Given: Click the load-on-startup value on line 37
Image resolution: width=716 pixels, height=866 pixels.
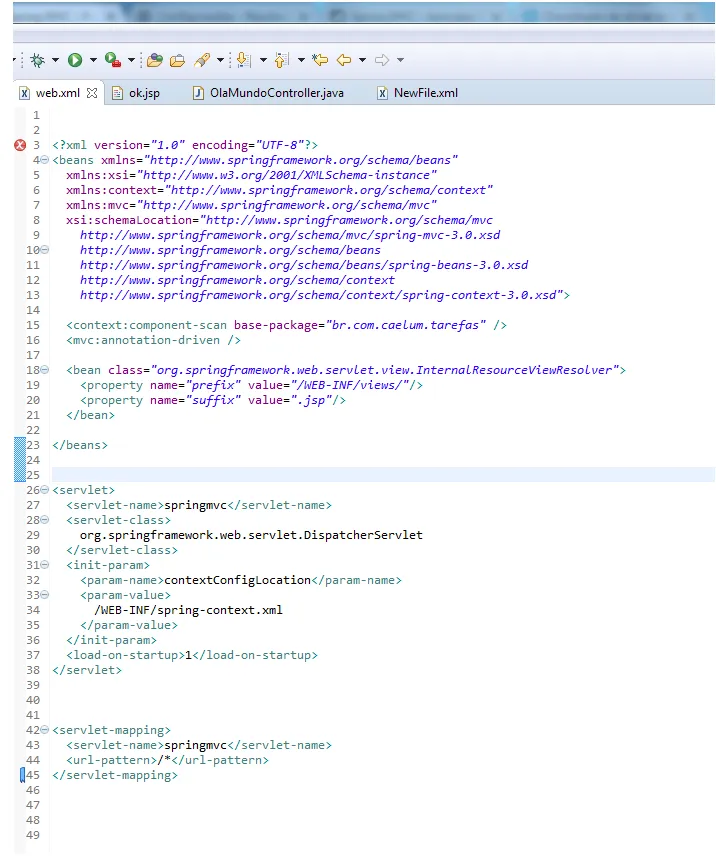Looking at the screenshot, I should coord(188,656).
